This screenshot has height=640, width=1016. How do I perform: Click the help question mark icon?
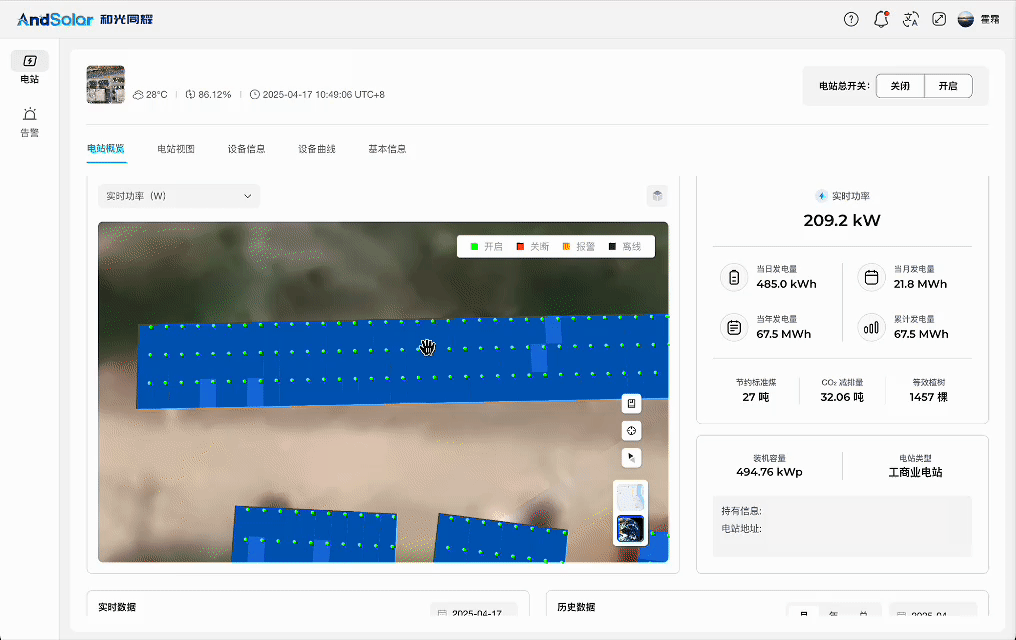point(851,19)
